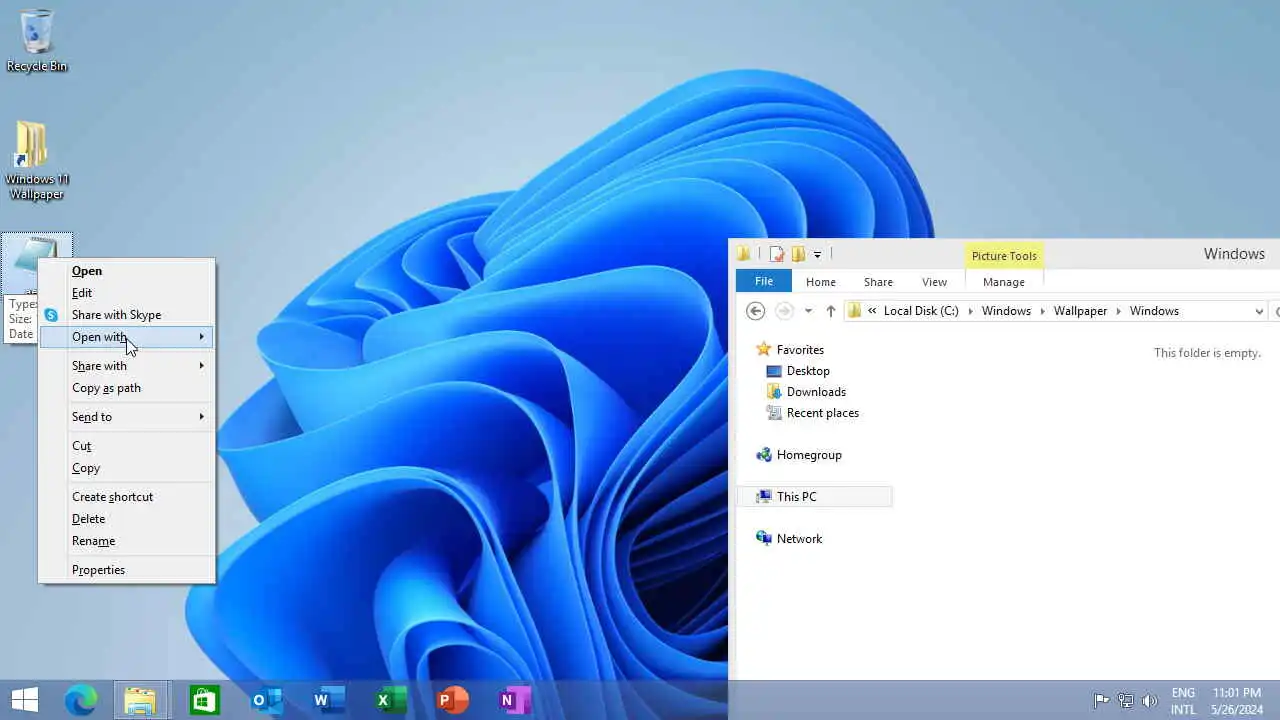Launch Outlook from the taskbar
Viewport: 1280px width, 720px height.
click(266, 700)
